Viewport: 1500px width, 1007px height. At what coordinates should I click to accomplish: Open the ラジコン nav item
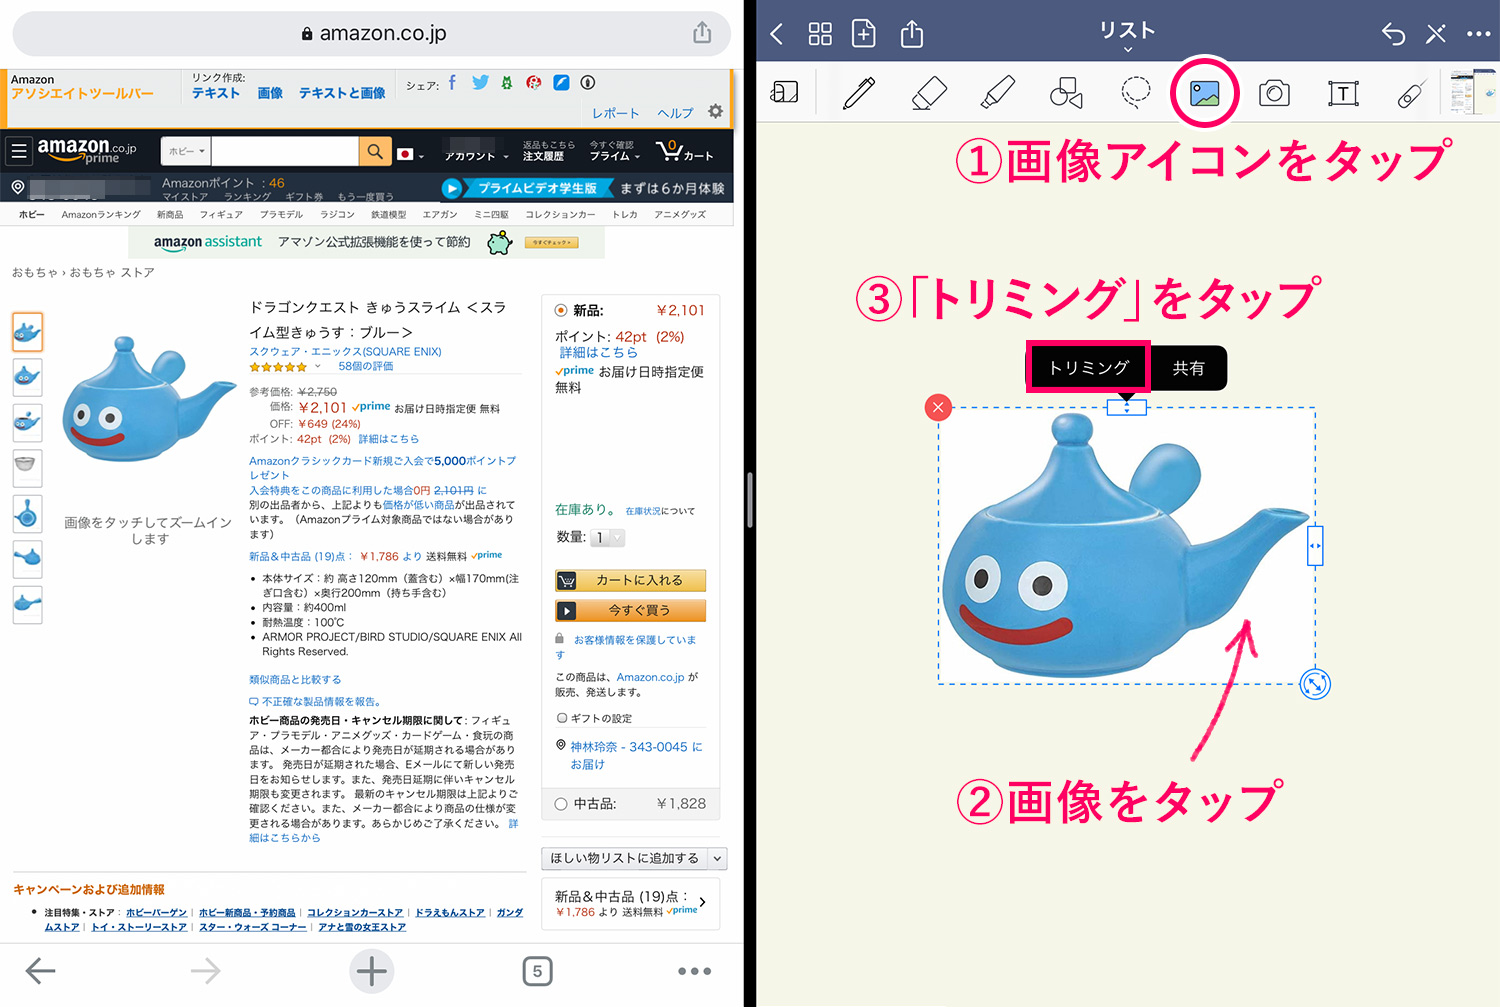click(337, 214)
